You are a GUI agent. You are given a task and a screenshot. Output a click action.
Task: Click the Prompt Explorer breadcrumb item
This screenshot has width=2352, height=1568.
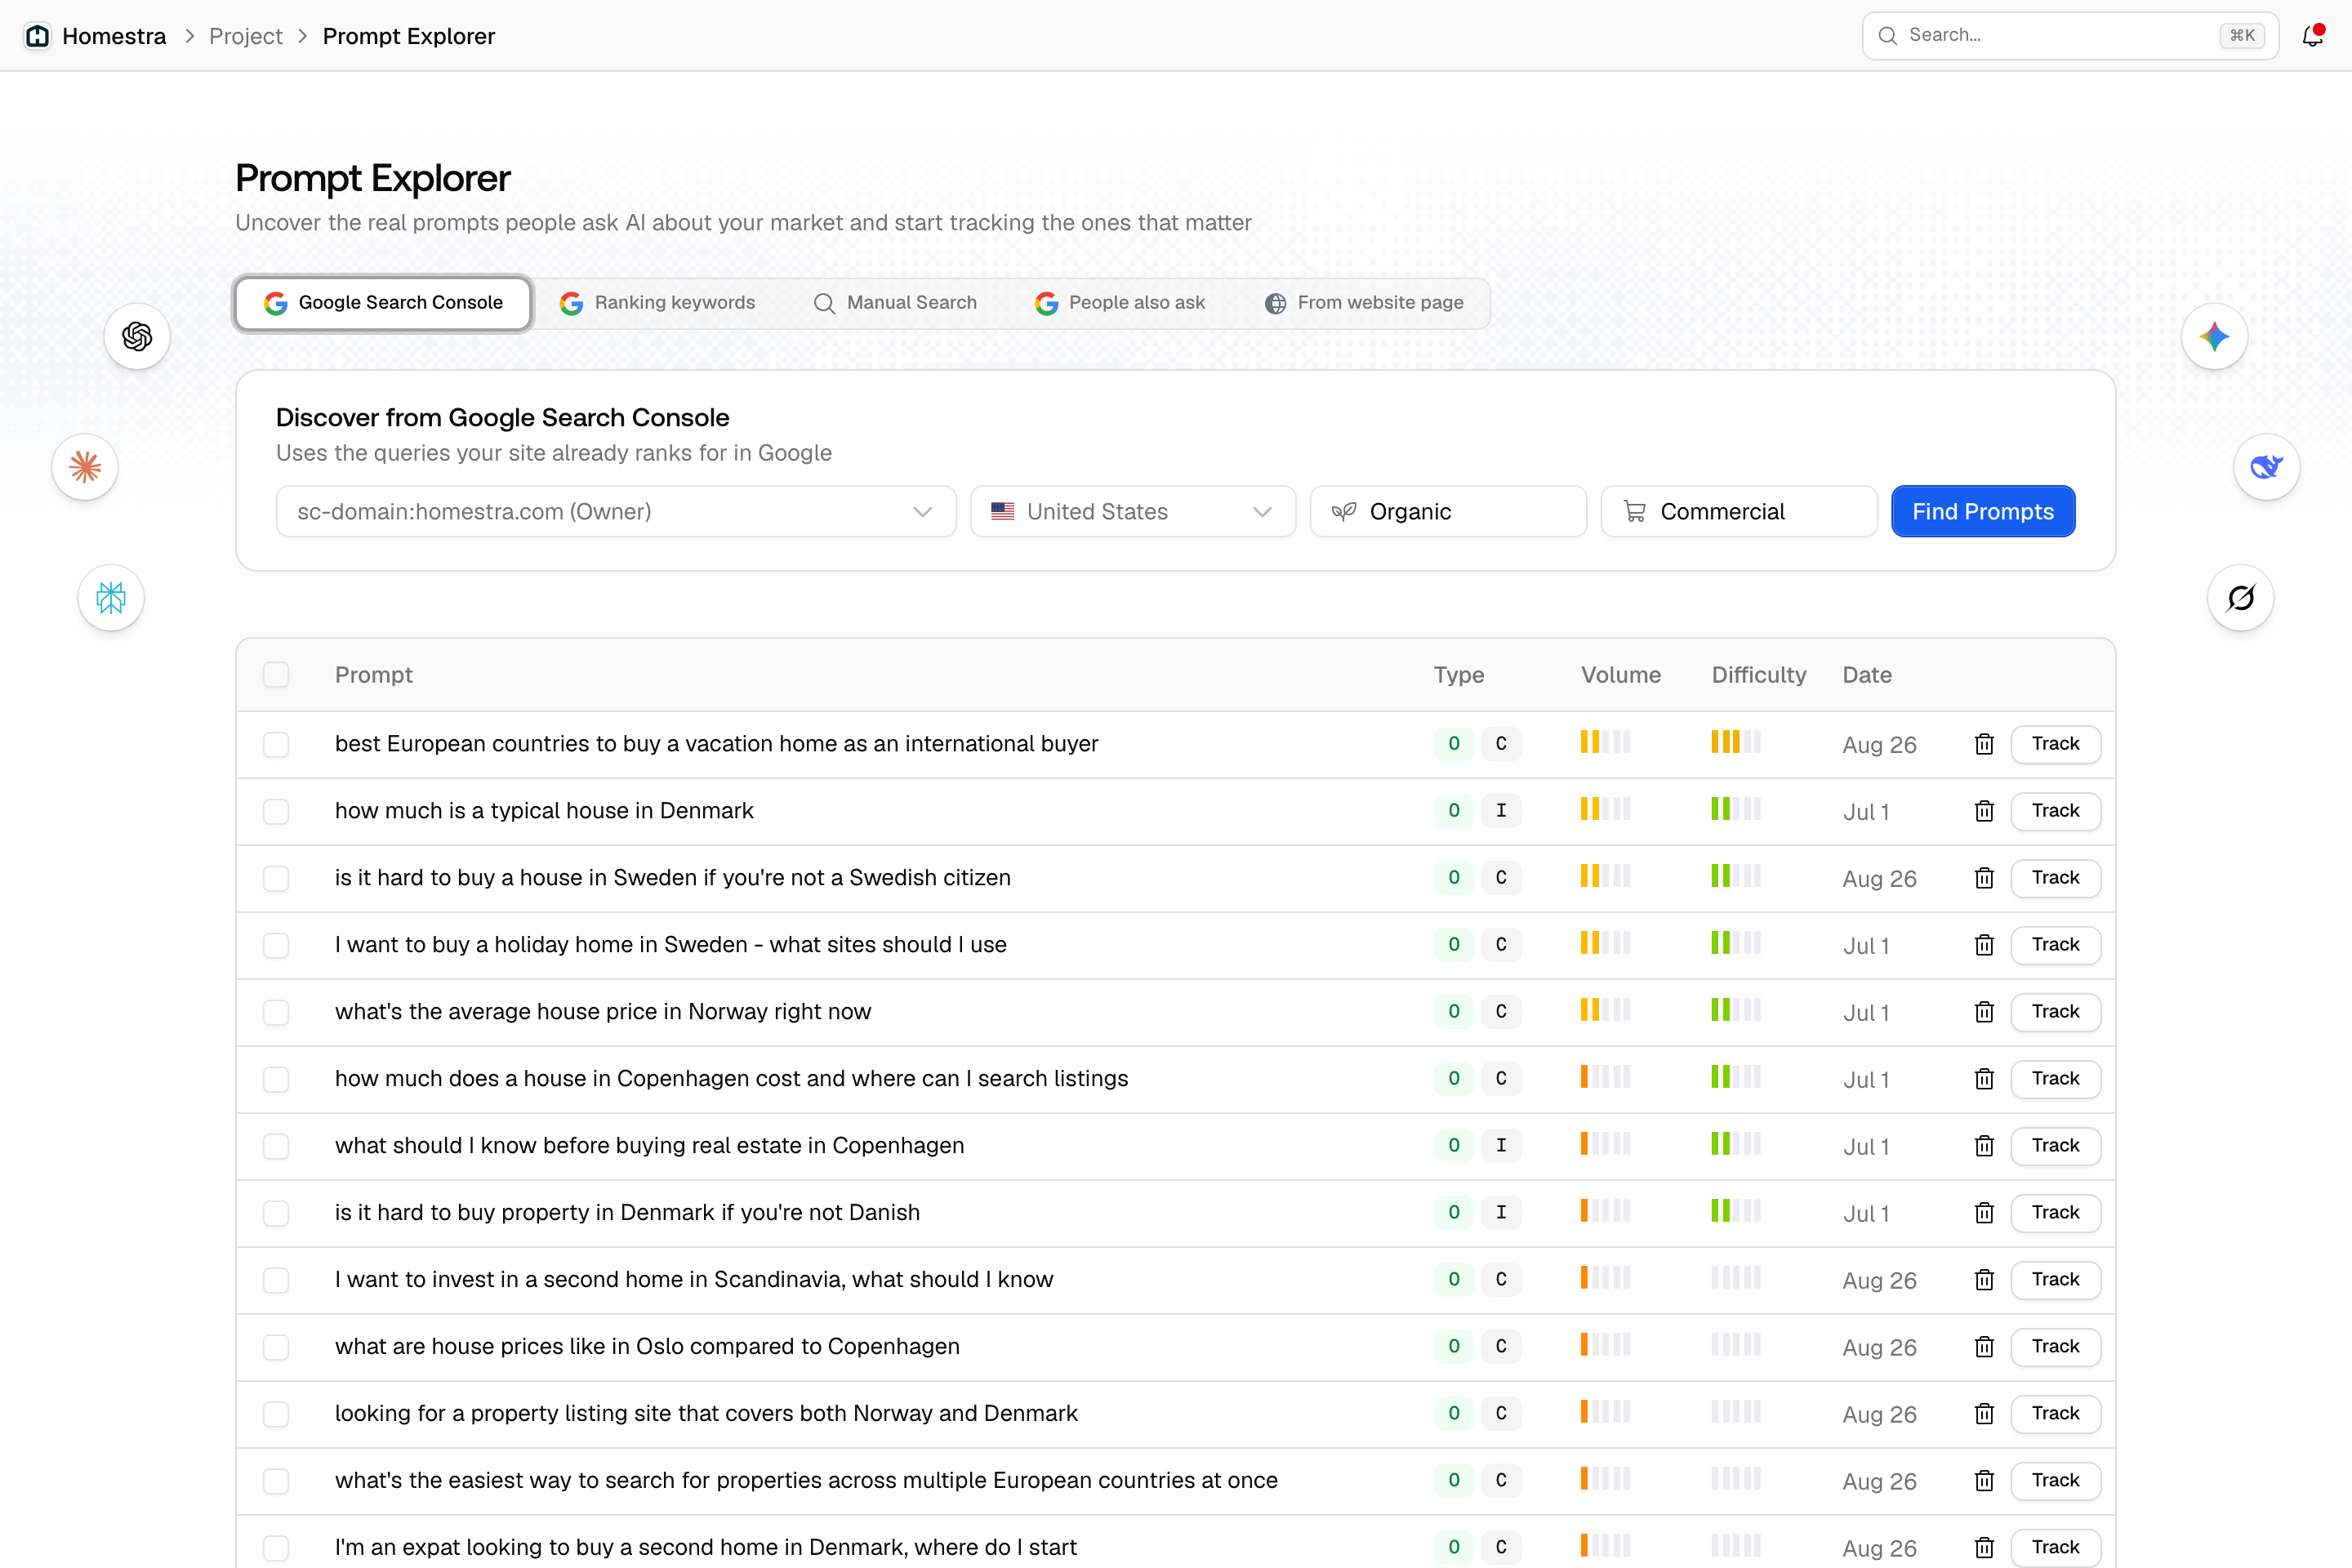coord(408,36)
